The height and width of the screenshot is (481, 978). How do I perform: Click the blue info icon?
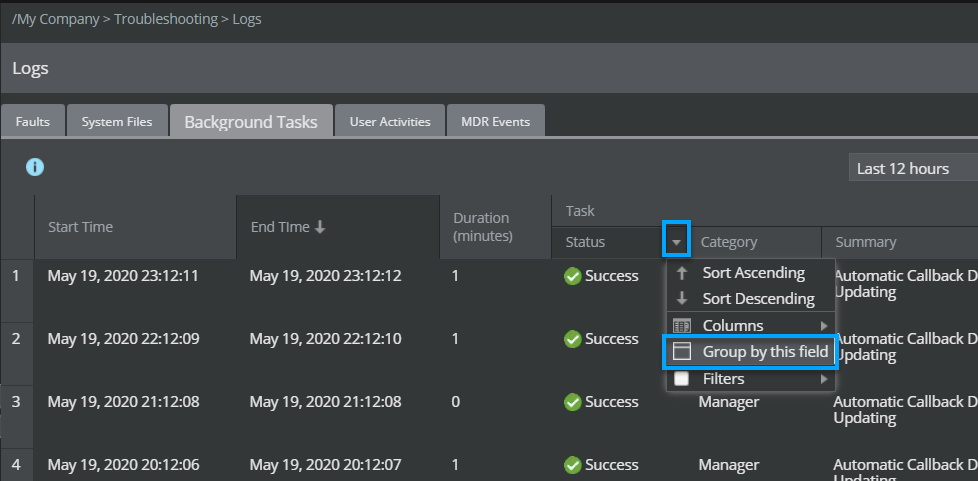[x=35, y=167]
